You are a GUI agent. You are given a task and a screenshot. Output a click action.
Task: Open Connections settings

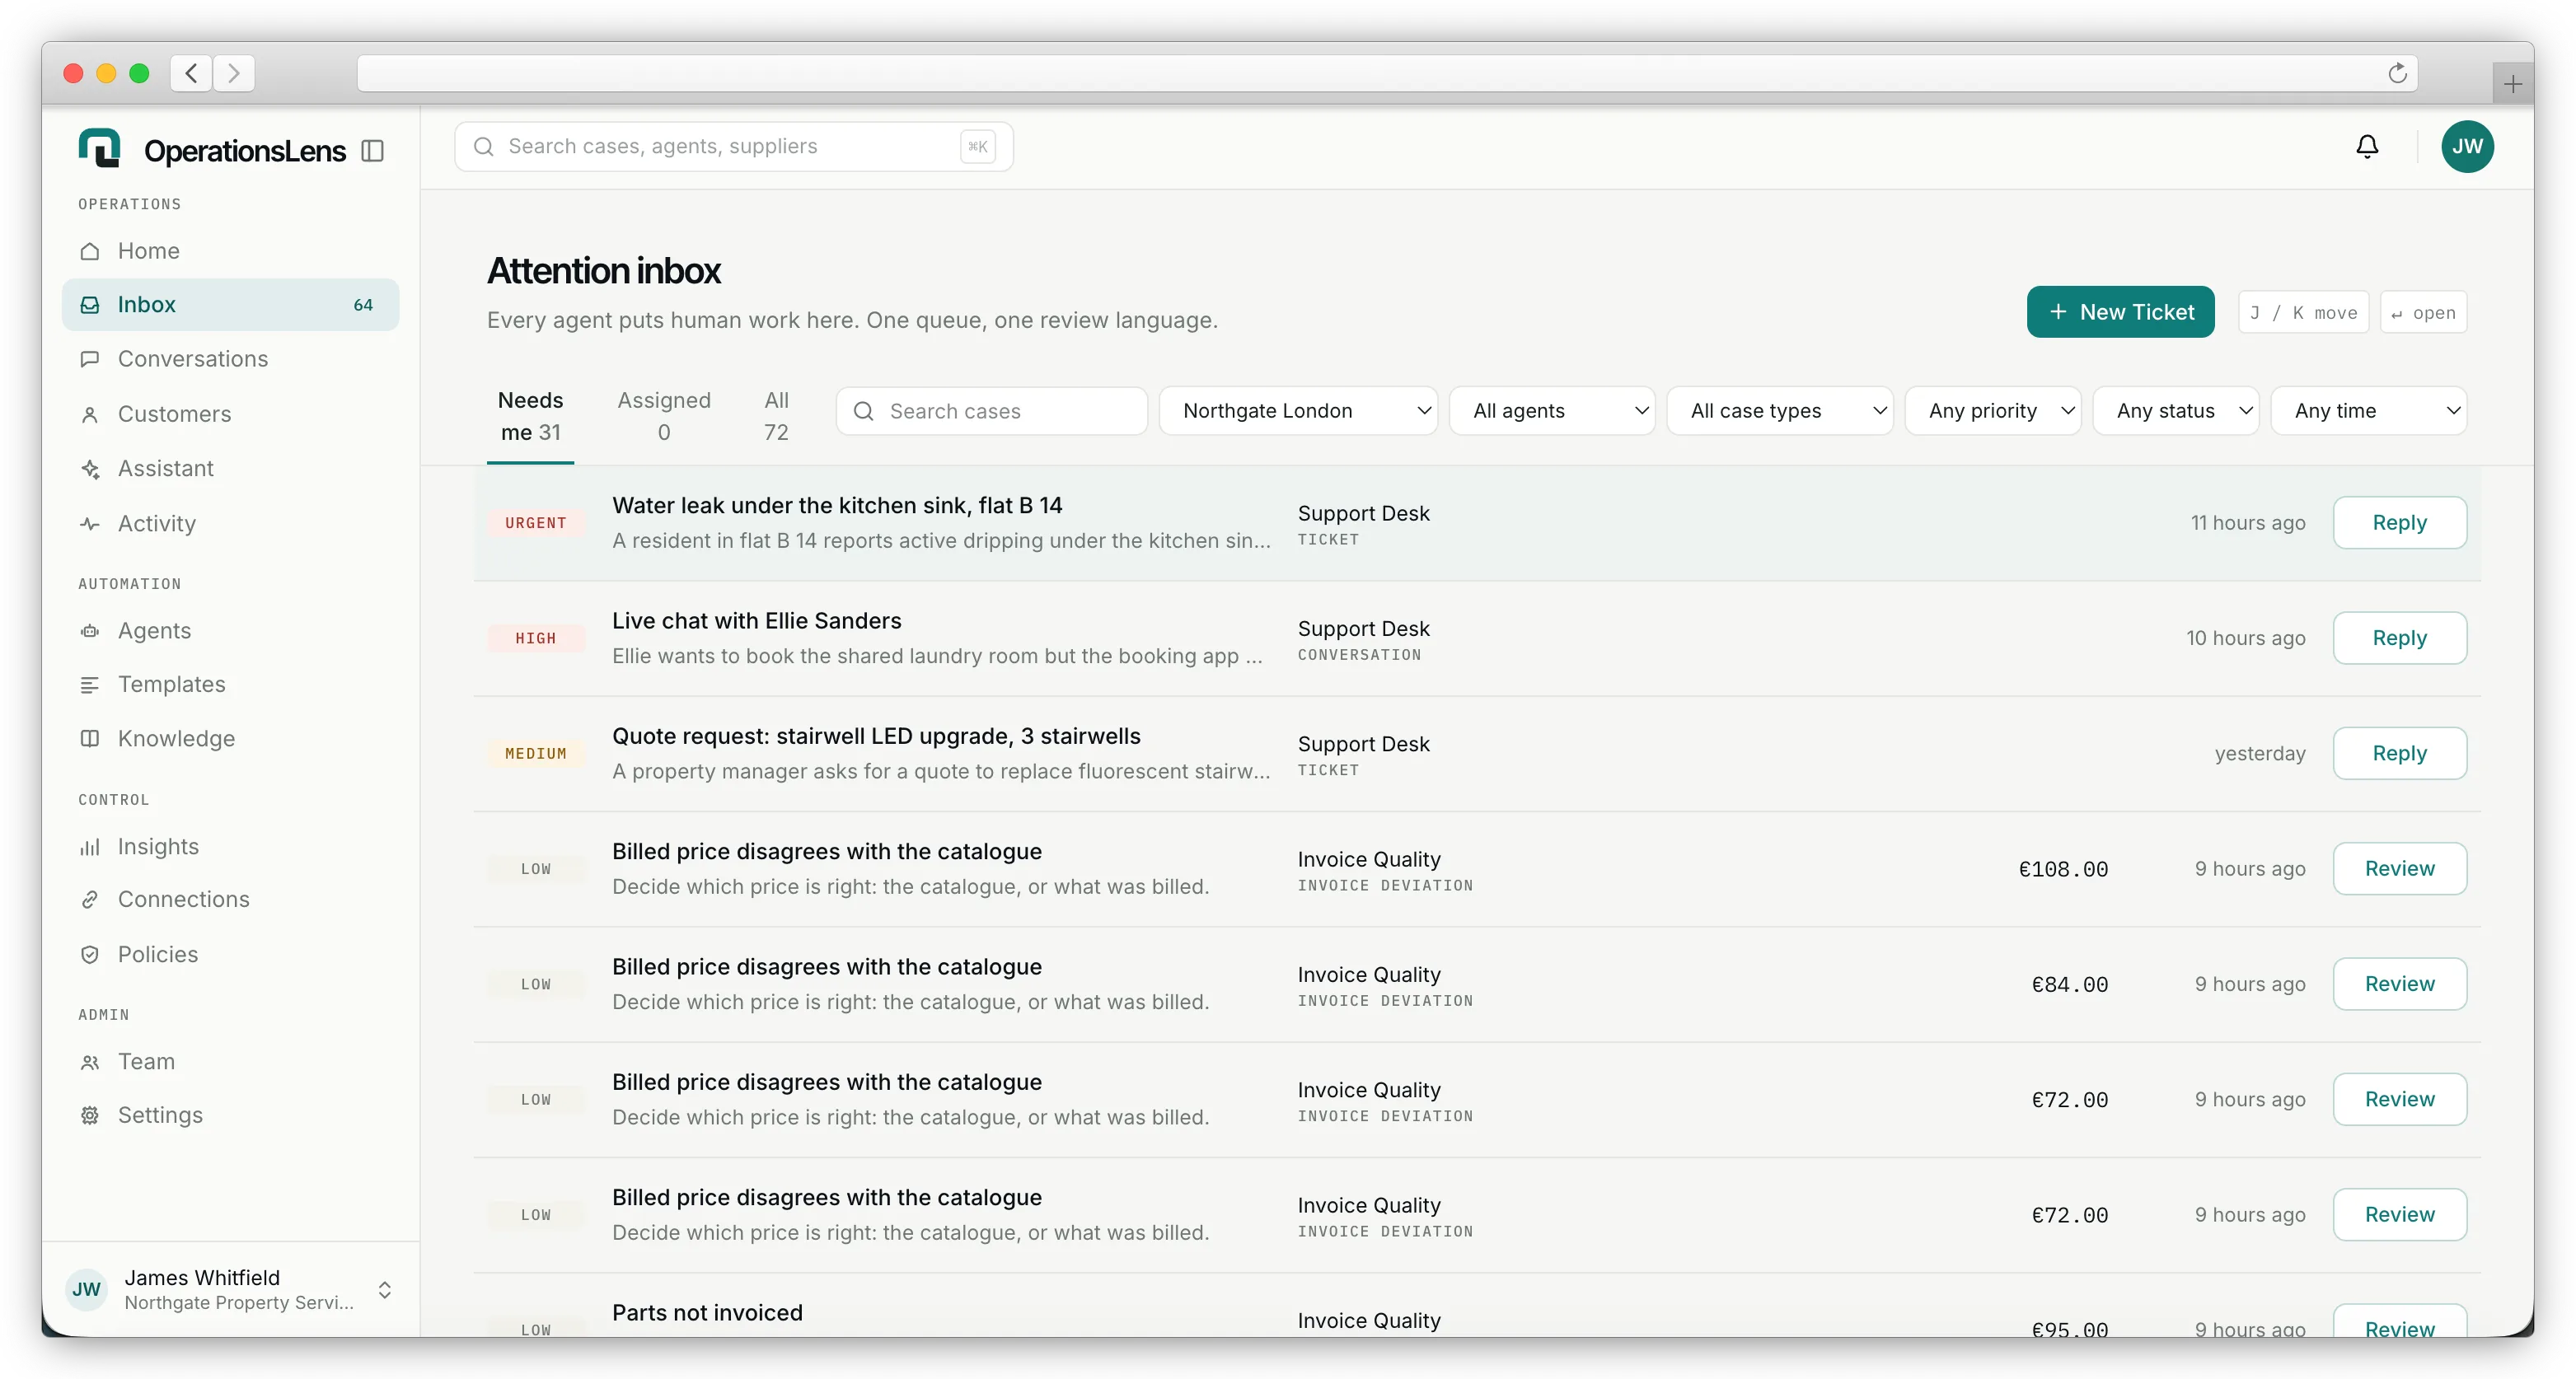coord(230,899)
